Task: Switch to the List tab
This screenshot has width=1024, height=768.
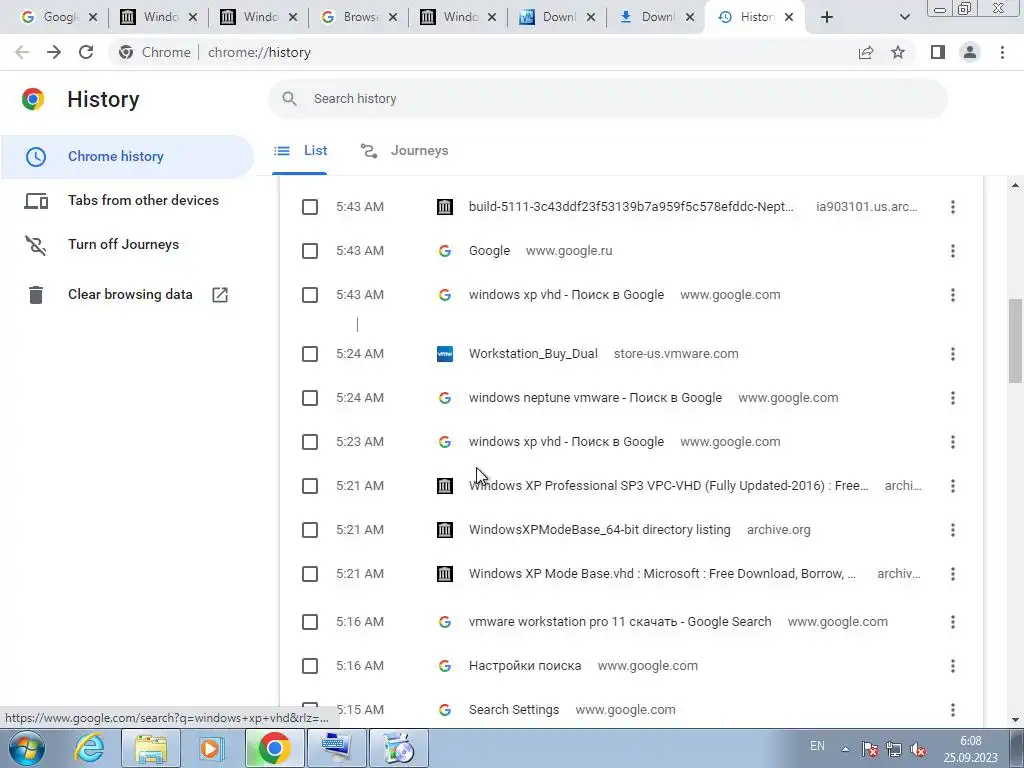Action: point(300,151)
